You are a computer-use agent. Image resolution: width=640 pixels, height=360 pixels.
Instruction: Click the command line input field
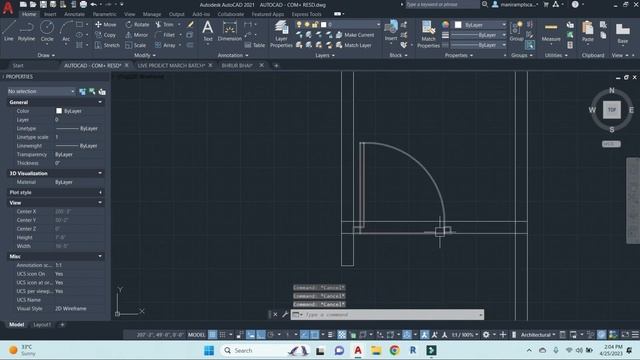coord(387,315)
